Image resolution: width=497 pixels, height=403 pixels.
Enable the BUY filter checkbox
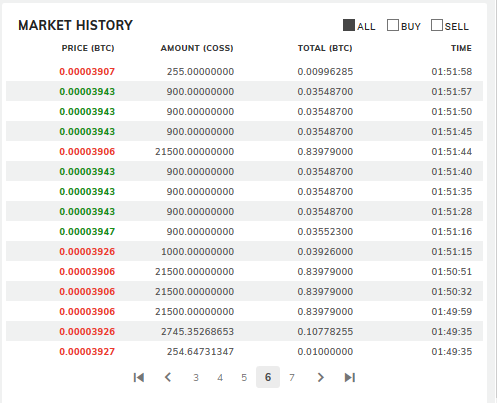(x=393, y=25)
